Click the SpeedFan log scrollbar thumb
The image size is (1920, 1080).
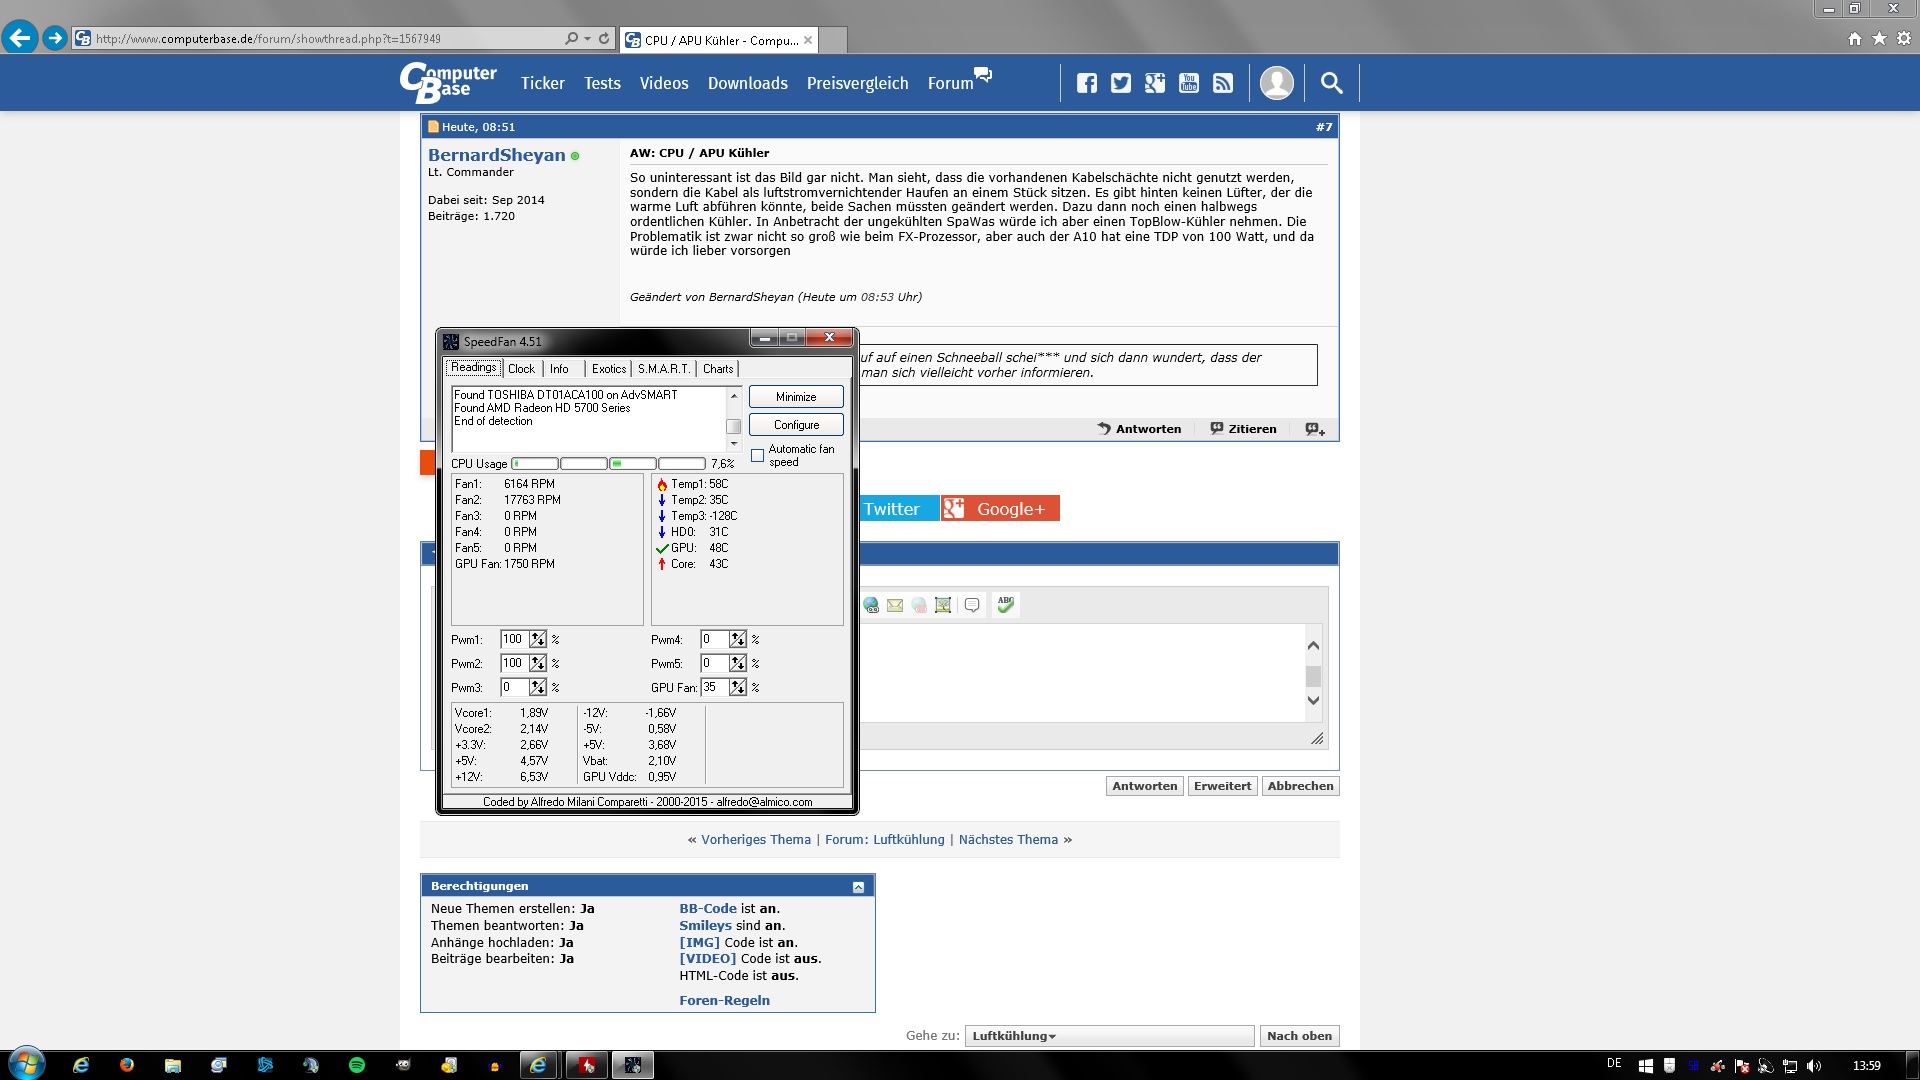click(x=734, y=426)
